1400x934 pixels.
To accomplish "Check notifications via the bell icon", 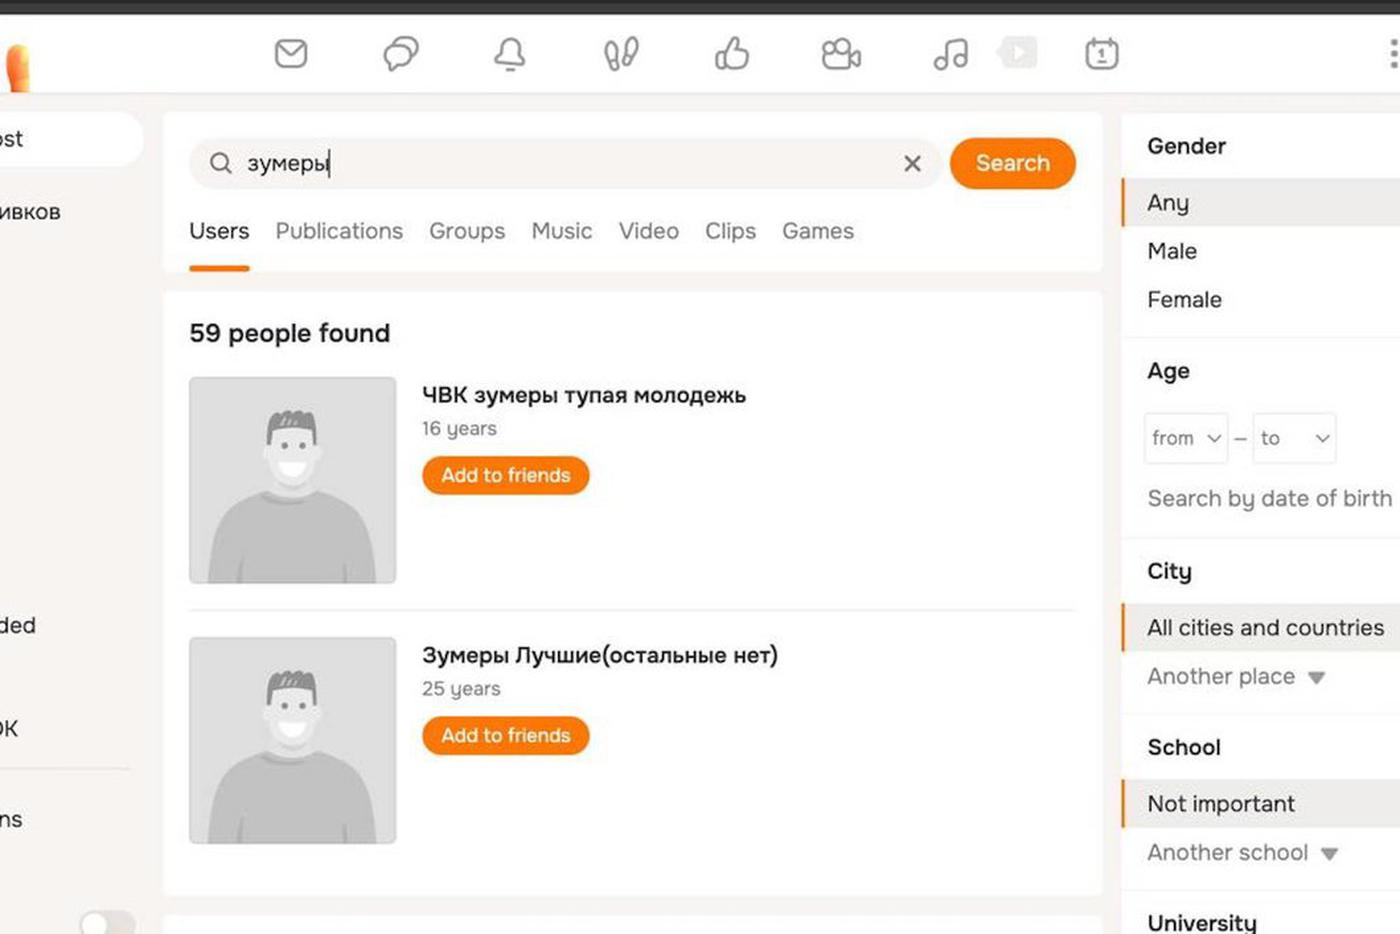I will click(510, 54).
